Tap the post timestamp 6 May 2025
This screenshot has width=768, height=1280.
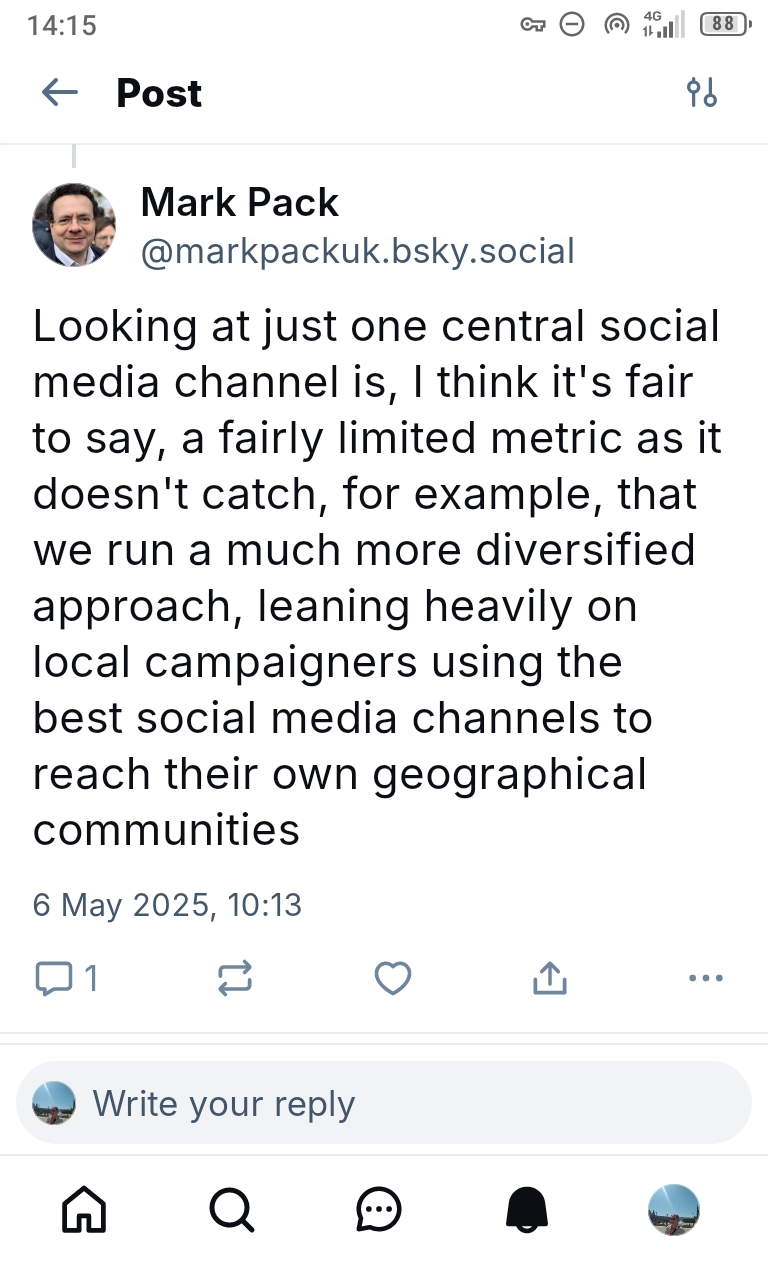(x=167, y=905)
